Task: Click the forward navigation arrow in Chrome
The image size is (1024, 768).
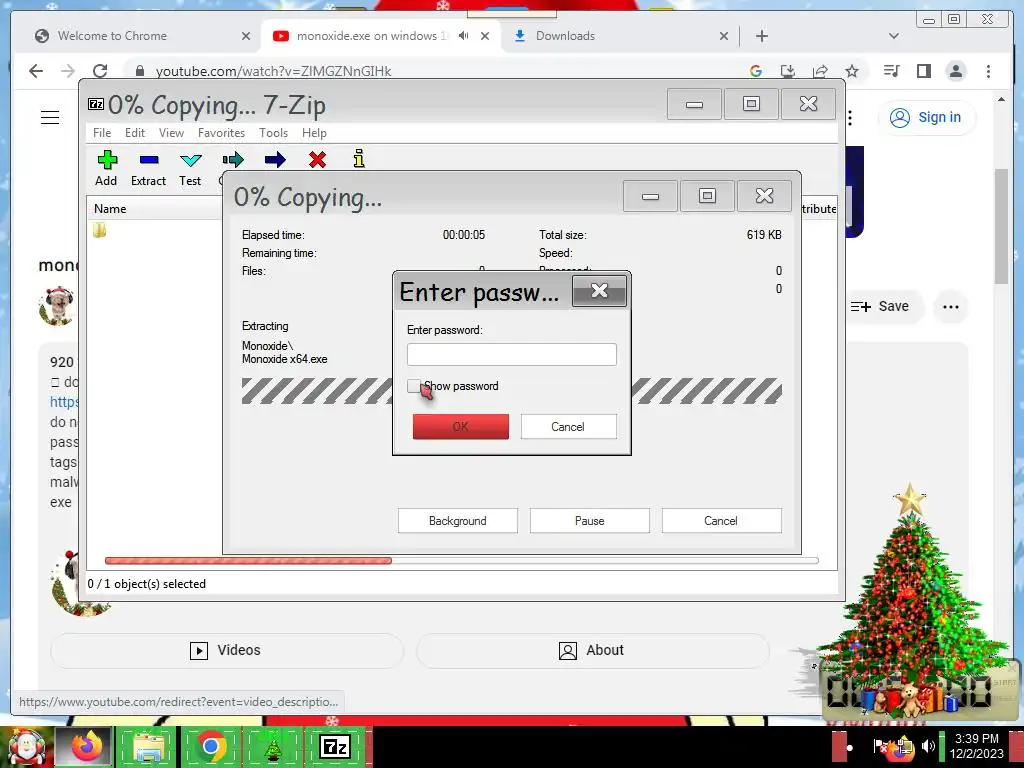Action: pos(68,71)
